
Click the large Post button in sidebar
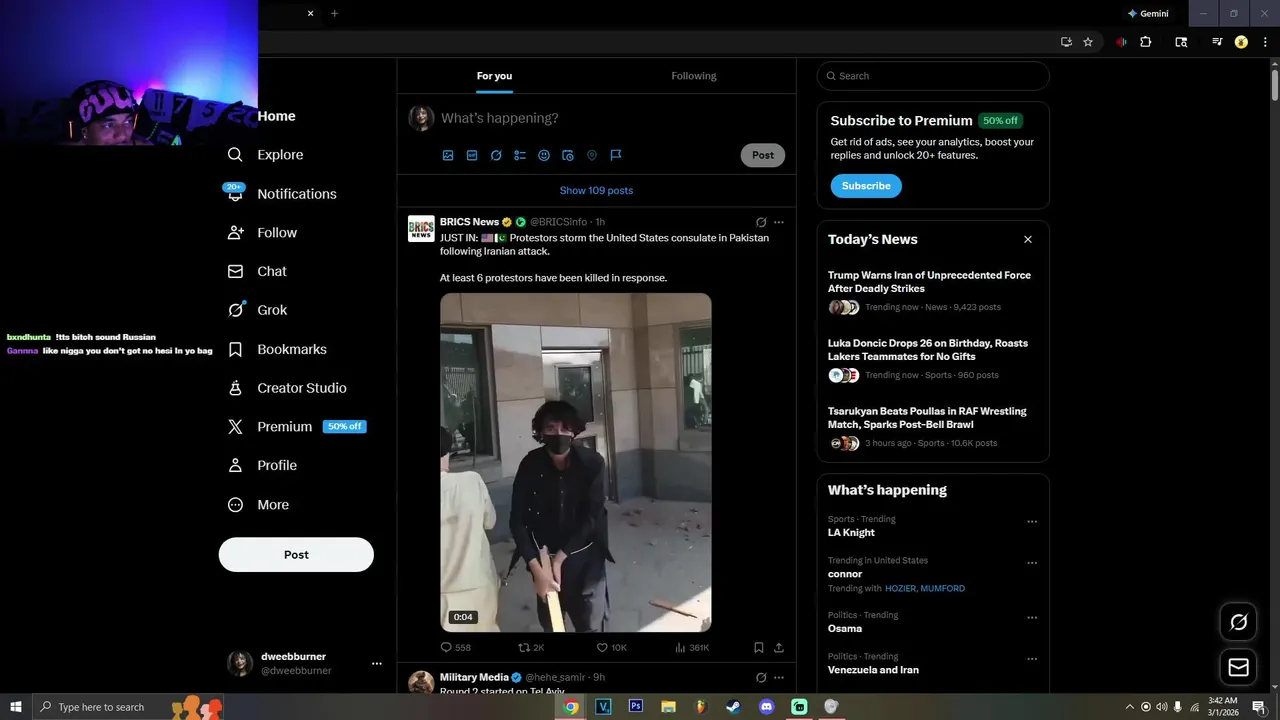click(296, 555)
